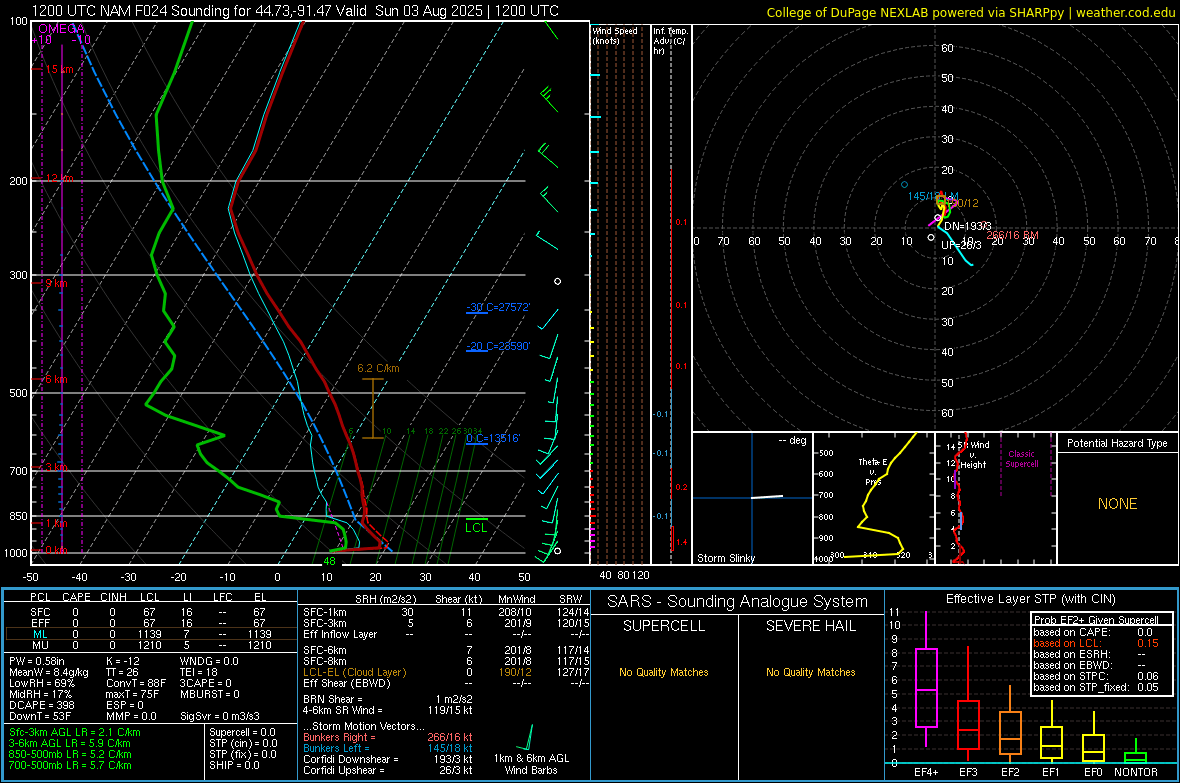Click 700-500mb LR = 5.7 C/km
The height and width of the screenshot is (783, 1180).
tap(70, 765)
